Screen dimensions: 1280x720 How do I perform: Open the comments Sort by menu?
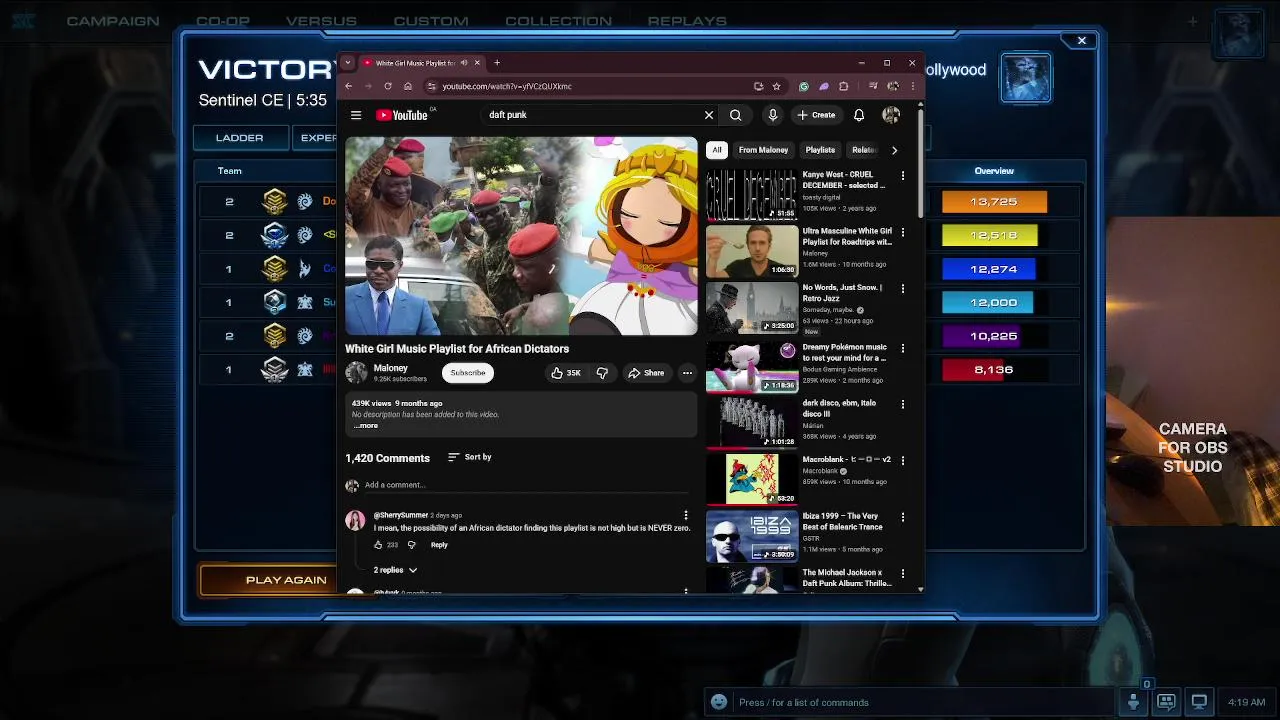pos(470,457)
